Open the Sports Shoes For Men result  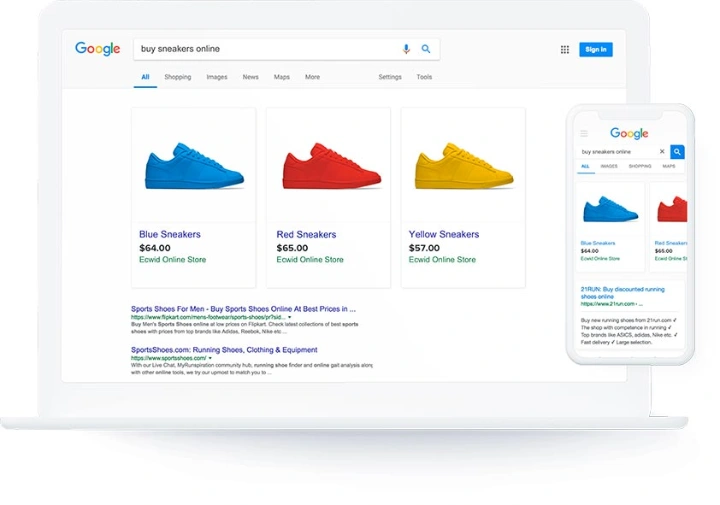(x=243, y=309)
